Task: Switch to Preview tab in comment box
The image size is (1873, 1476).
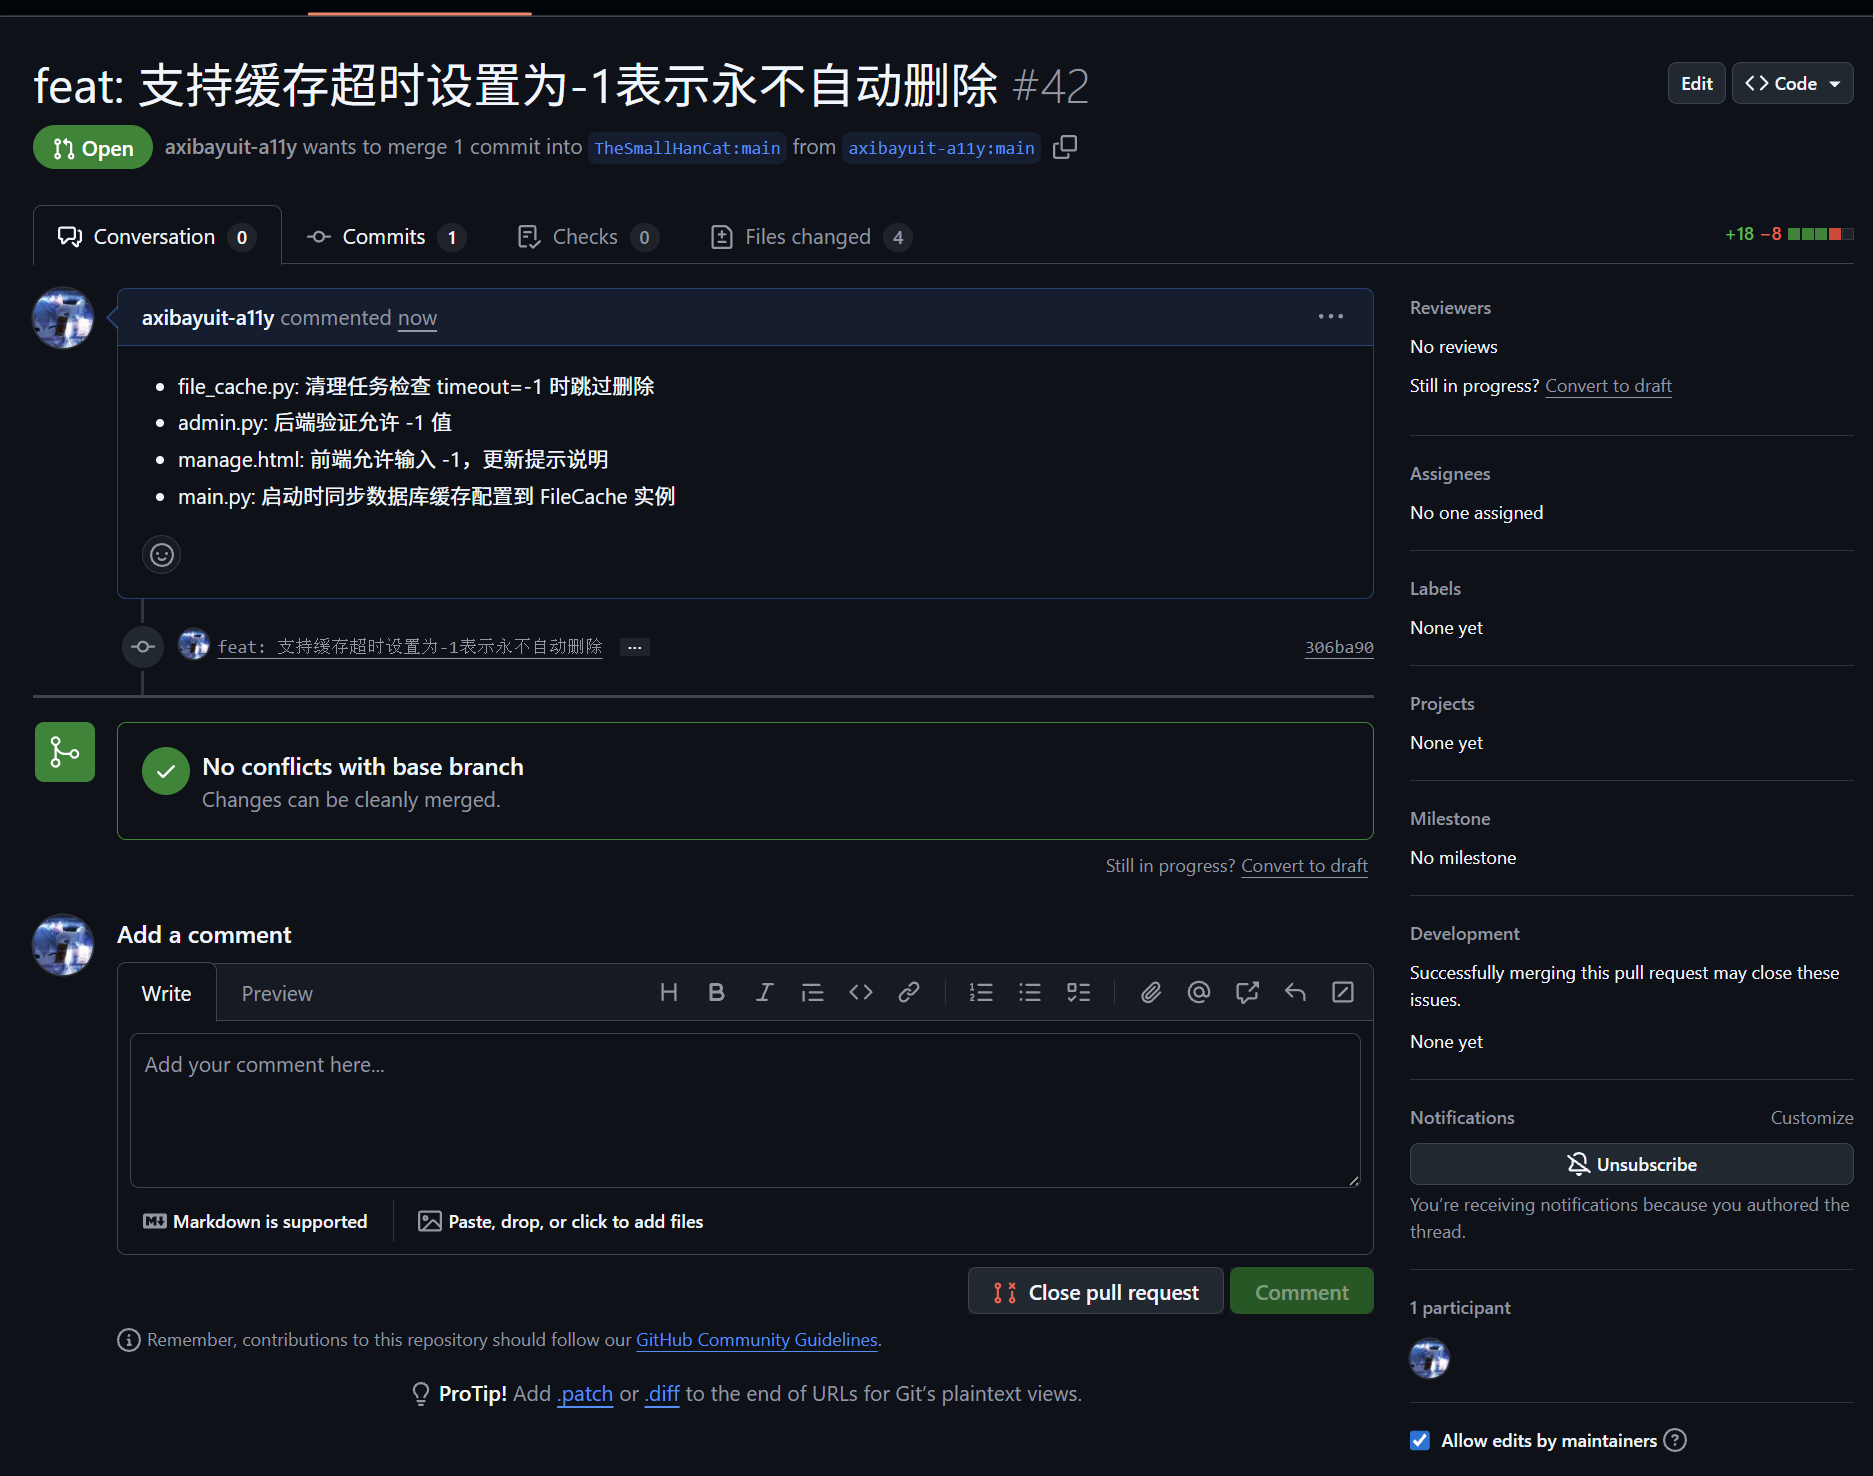Action: click(x=277, y=993)
